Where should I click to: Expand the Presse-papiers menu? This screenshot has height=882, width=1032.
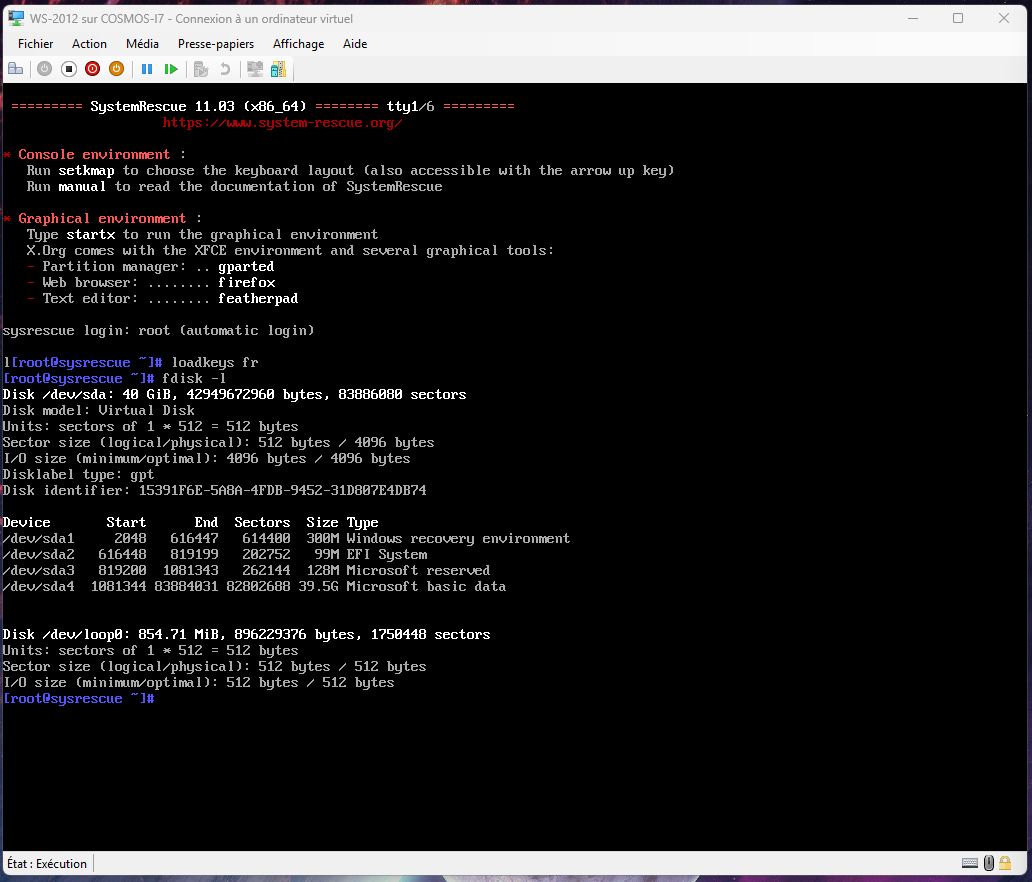216,44
